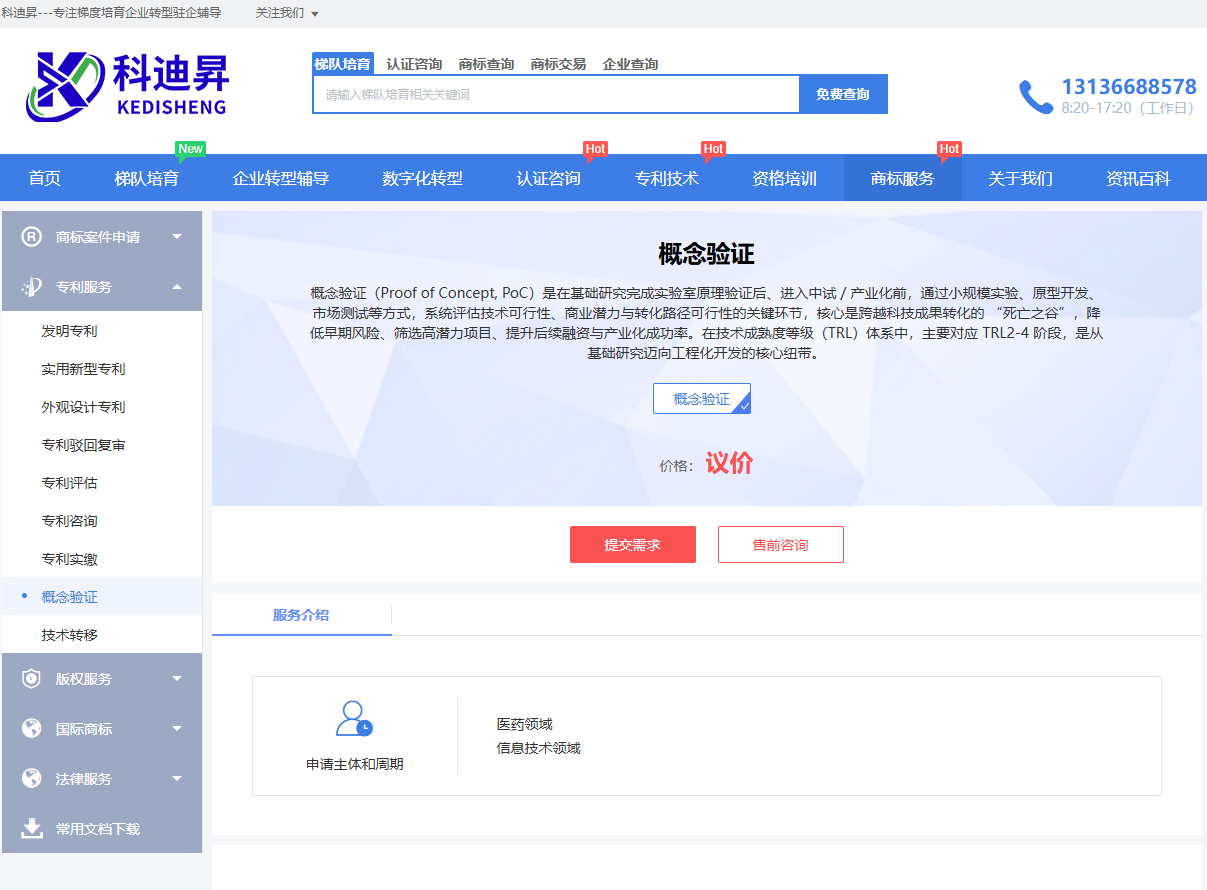This screenshot has width=1207, height=890.
Task: Open 专利技术 in the navigation bar
Action: (x=666, y=179)
